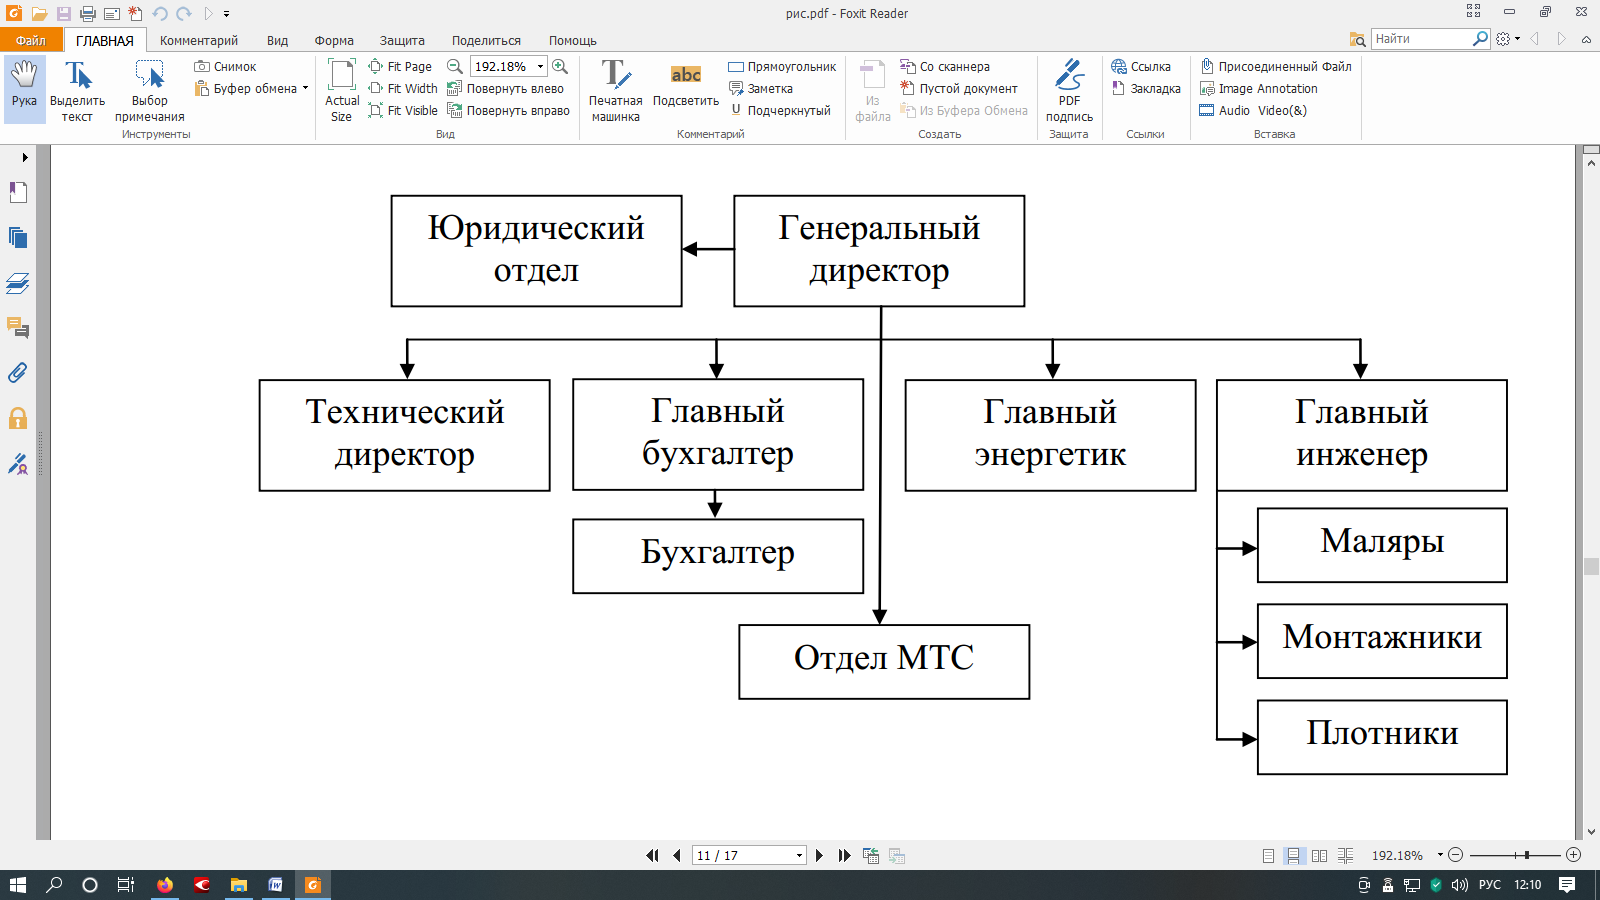Viewport: 1600px width, 900px height.
Task: Attach a Присоединенный Файл
Action: tap(1276, 67)
